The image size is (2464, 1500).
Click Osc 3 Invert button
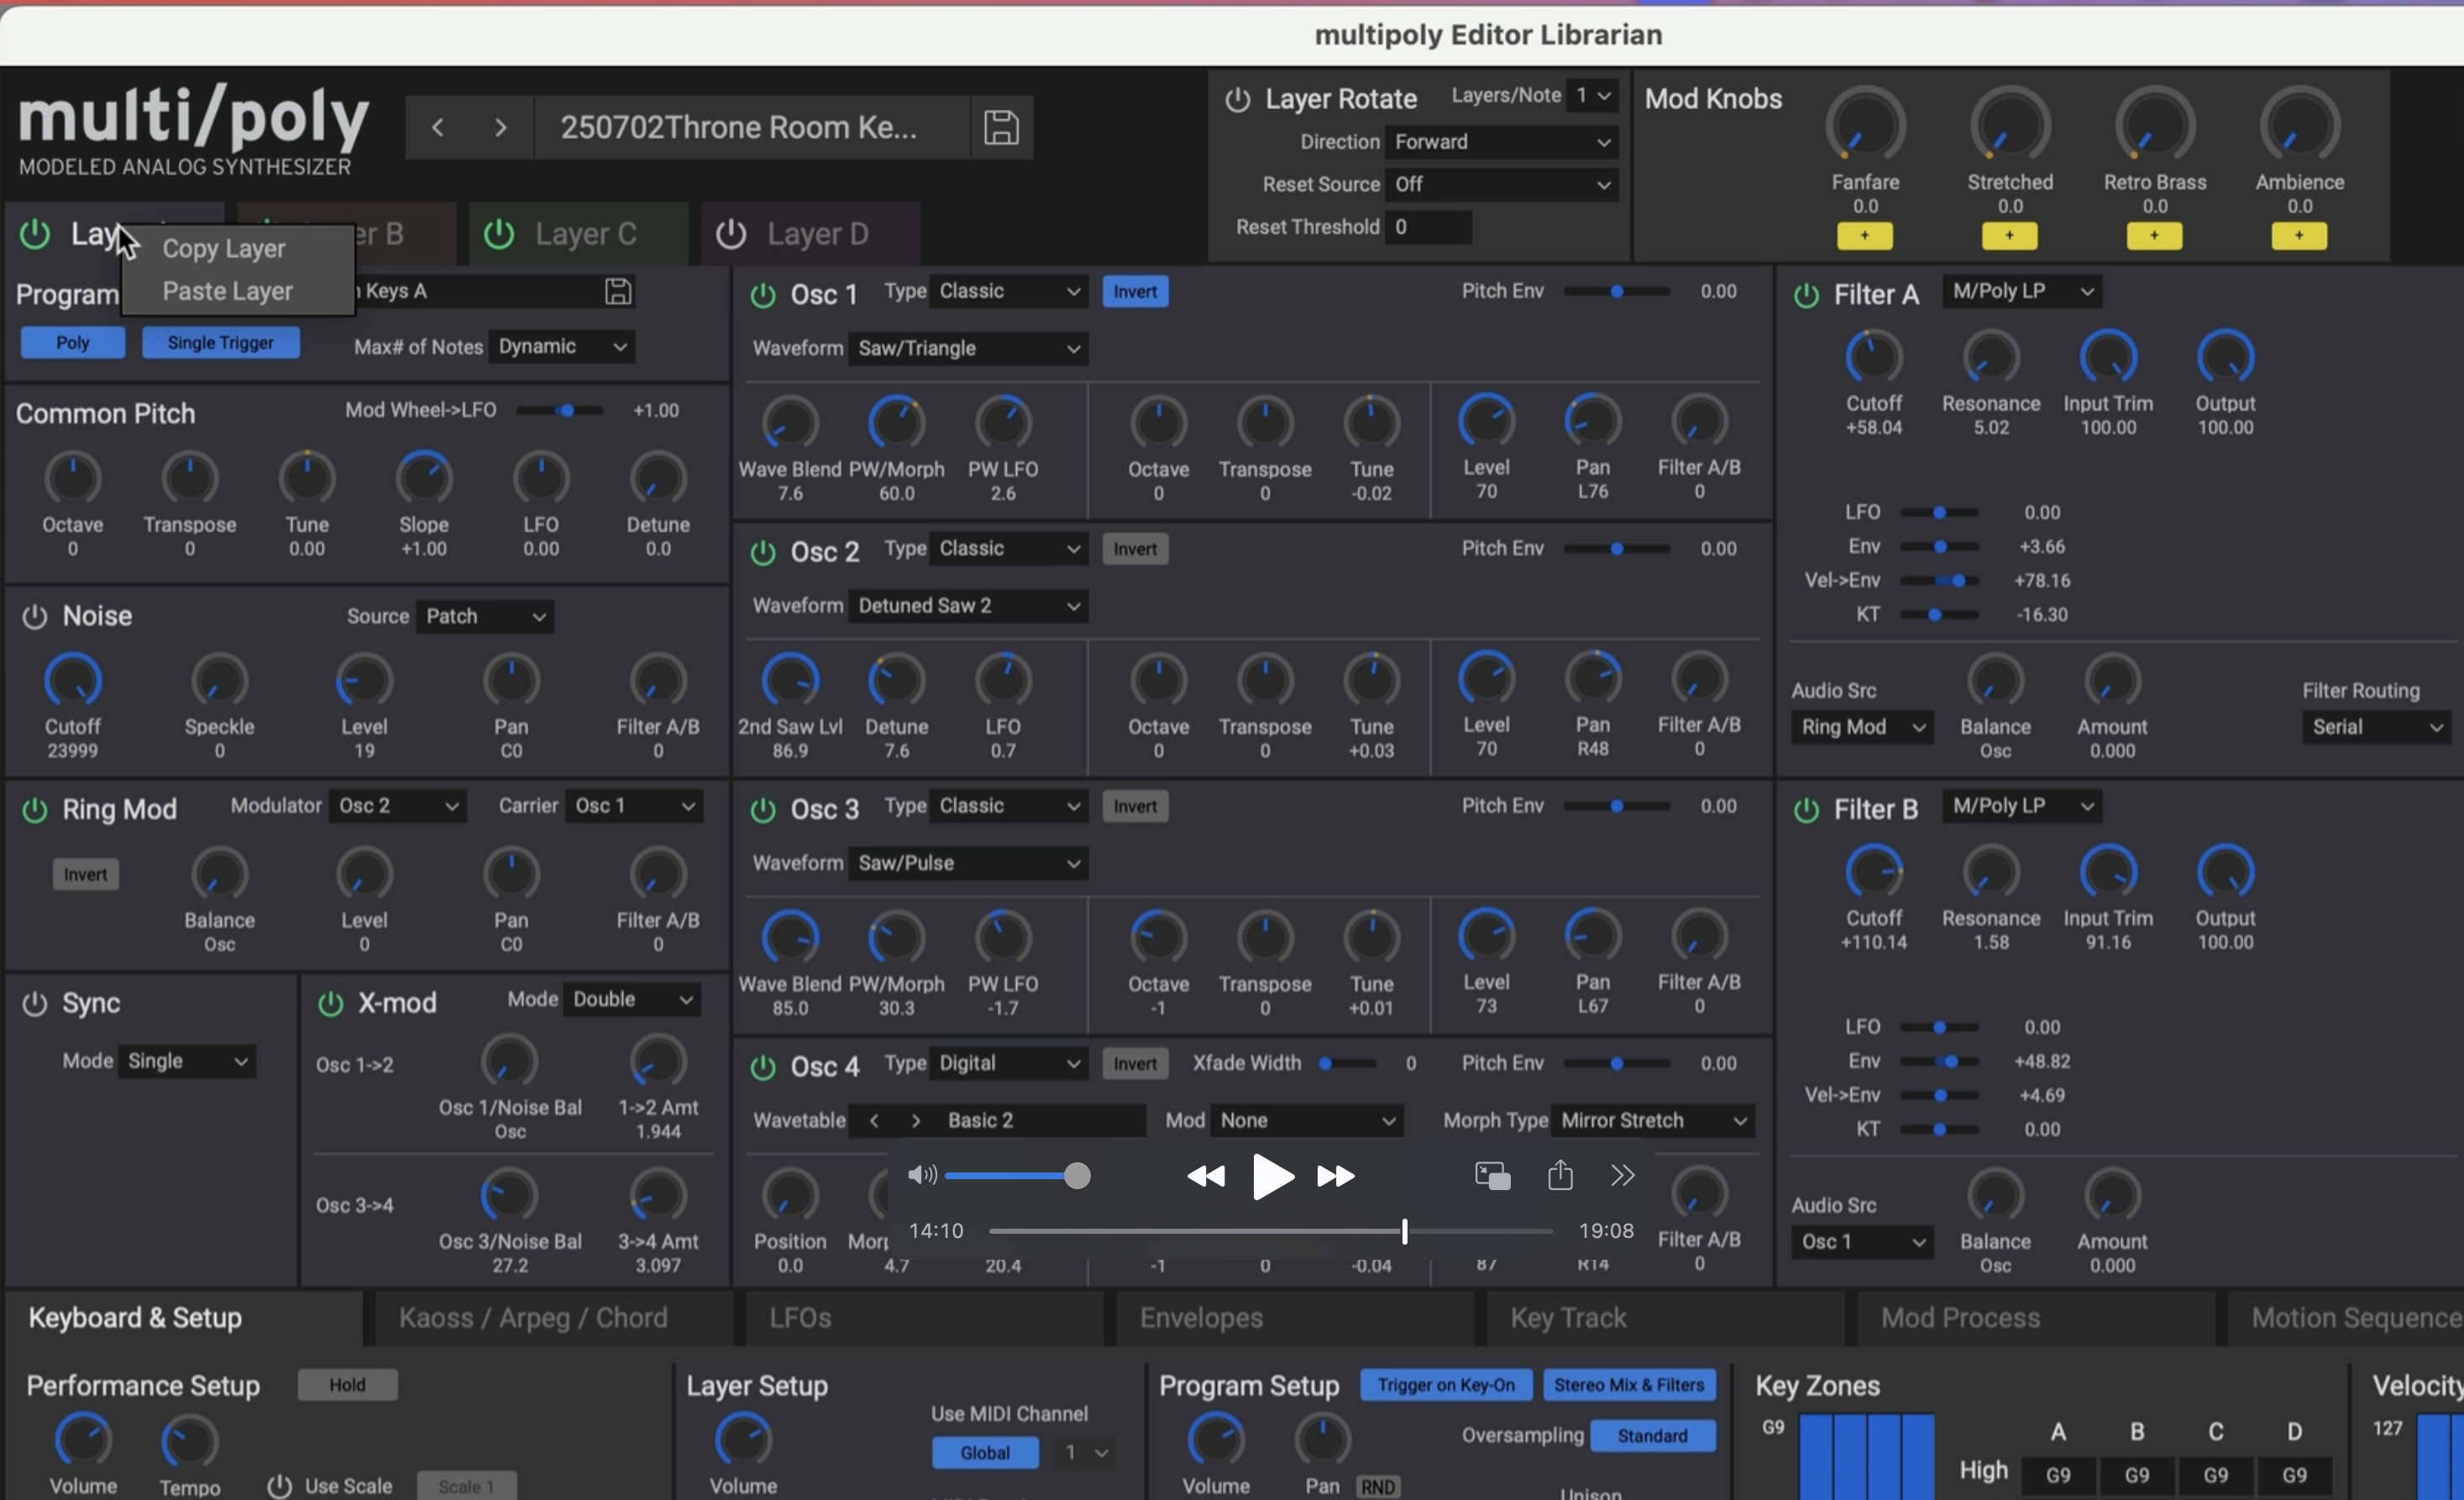tap(1135, 807)
